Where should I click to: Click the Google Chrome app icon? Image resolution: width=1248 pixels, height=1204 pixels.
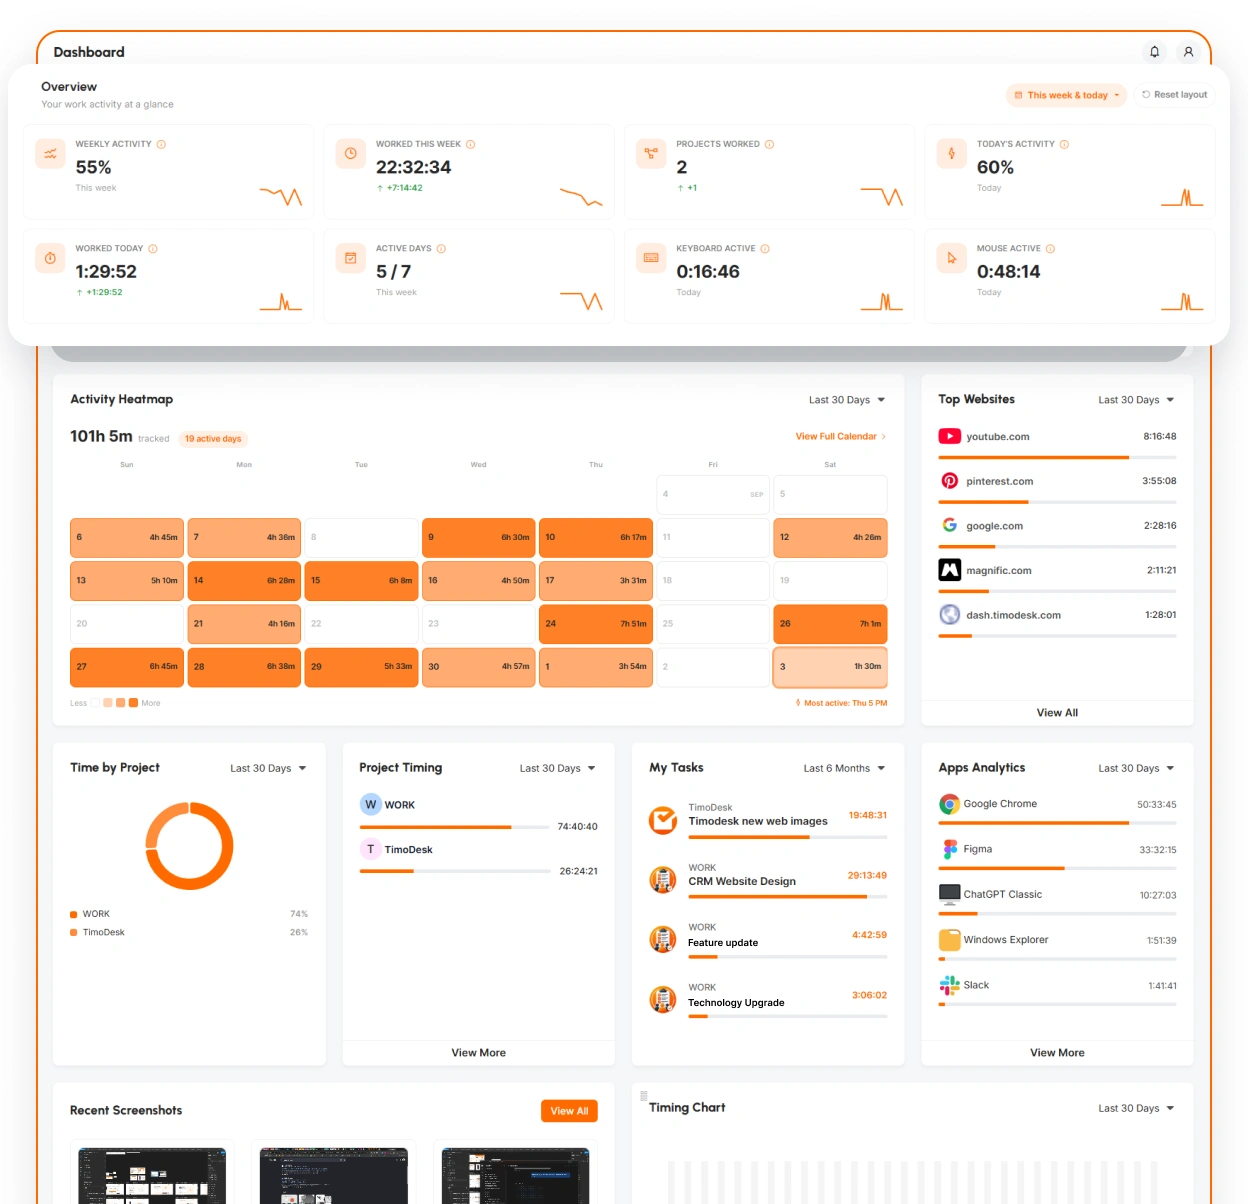click(x=949, y=804)
